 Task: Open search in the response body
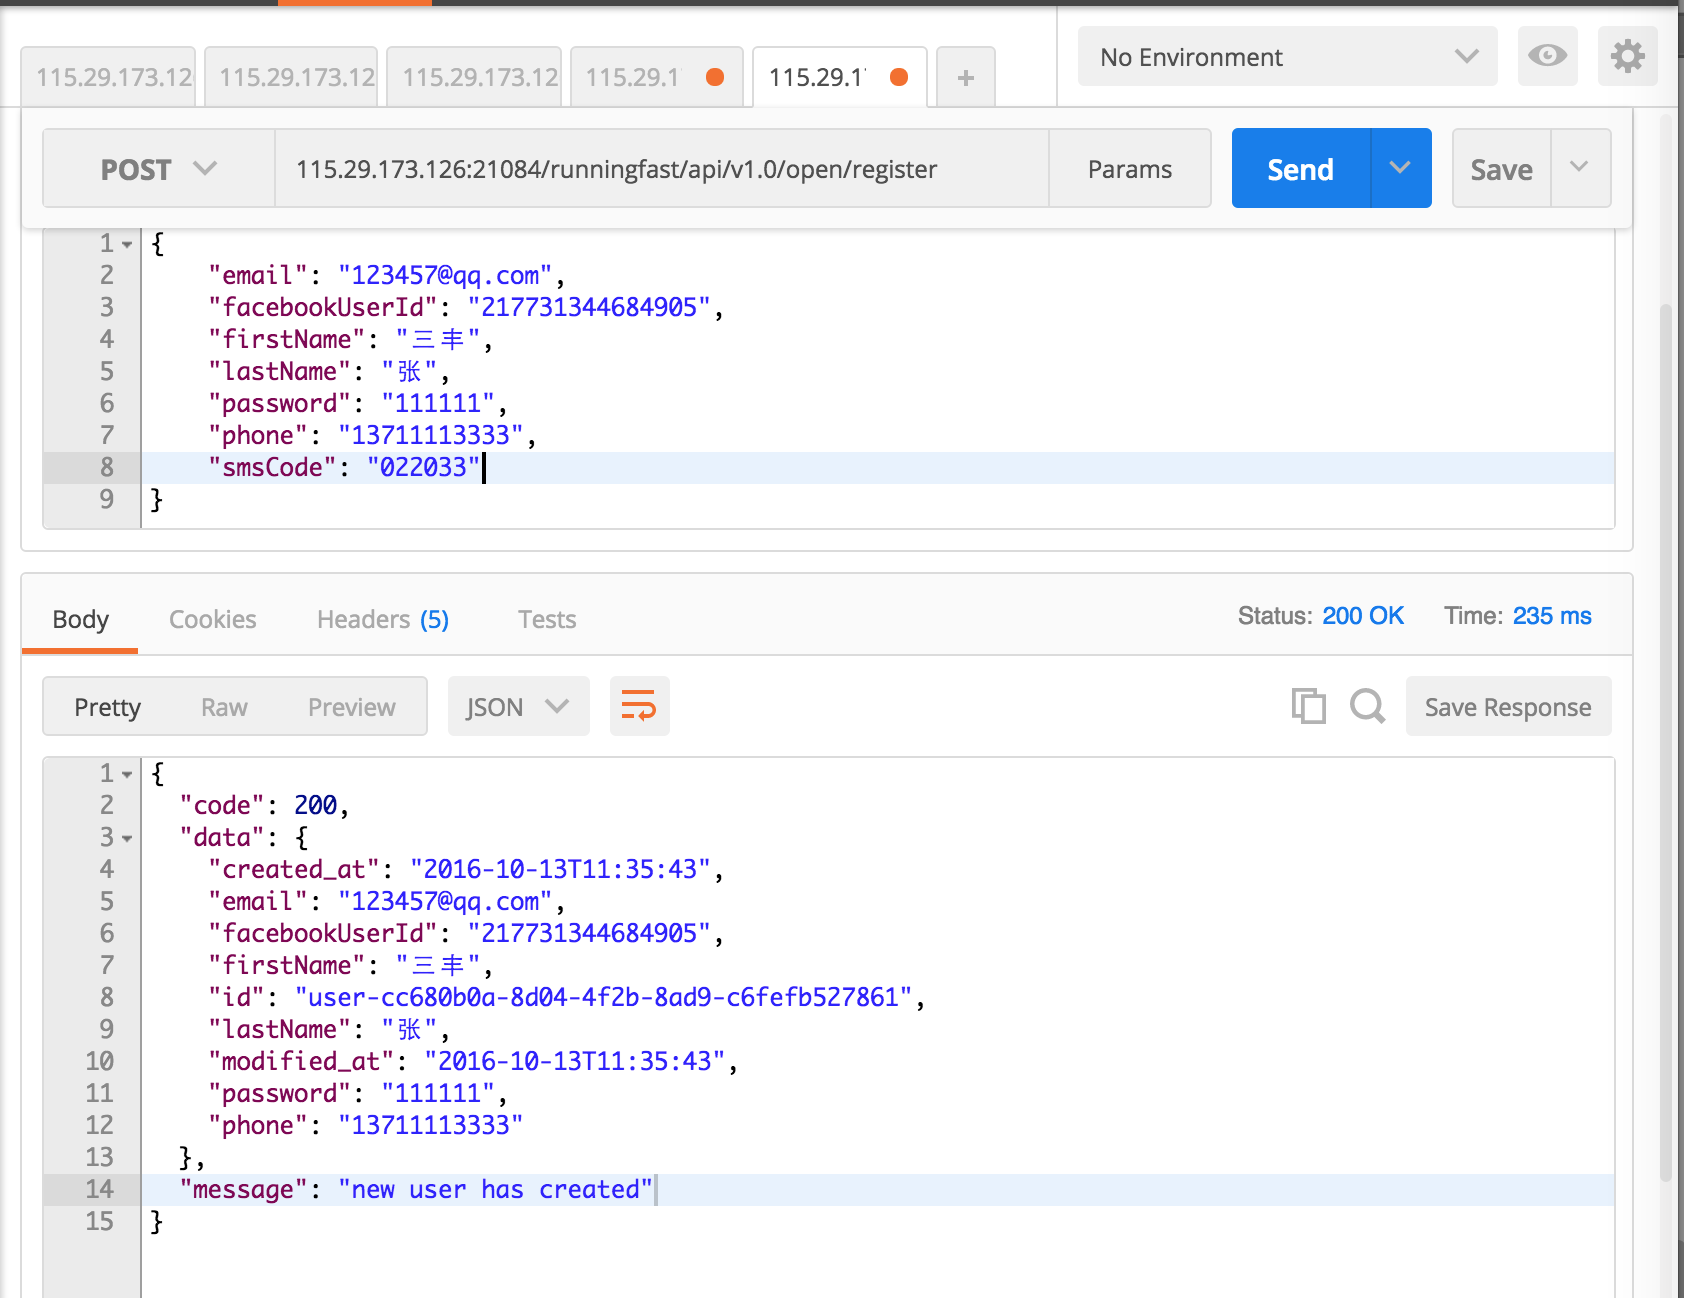tap(1367, 706)
